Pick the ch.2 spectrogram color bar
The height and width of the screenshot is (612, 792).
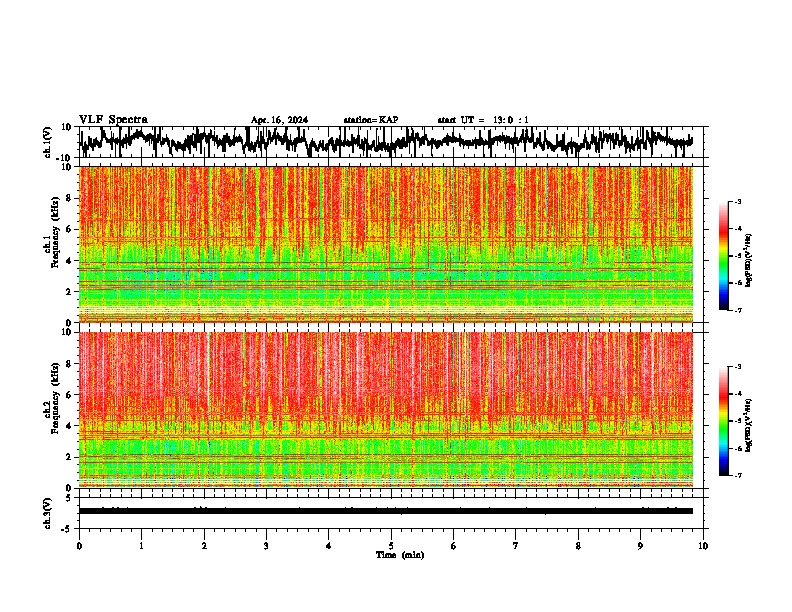click(724, 421)
